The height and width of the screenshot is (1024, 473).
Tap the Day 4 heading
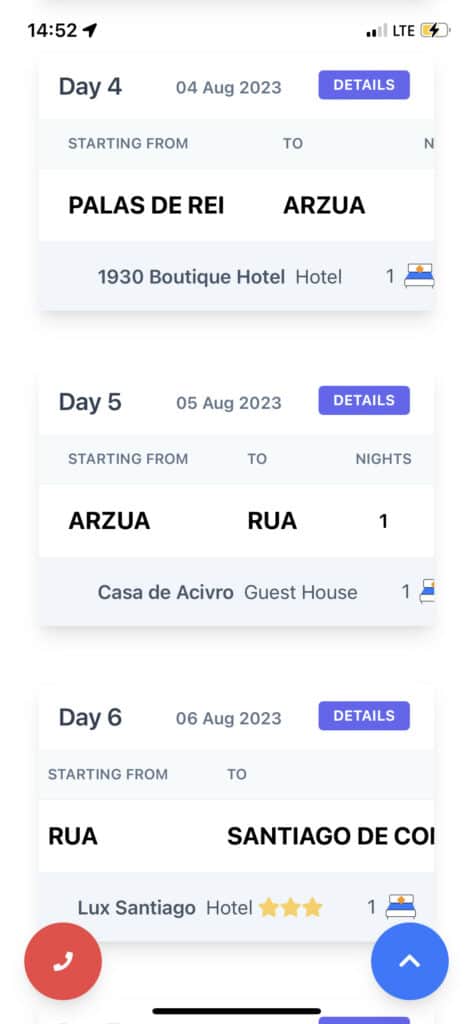(x=90, y=86)
